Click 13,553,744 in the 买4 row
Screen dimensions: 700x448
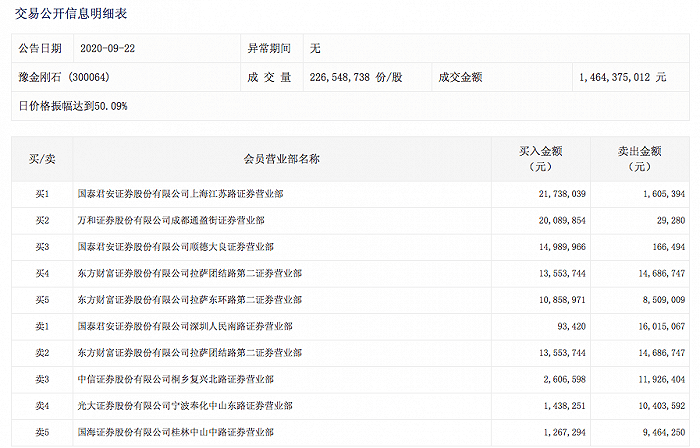click(562, 274)
